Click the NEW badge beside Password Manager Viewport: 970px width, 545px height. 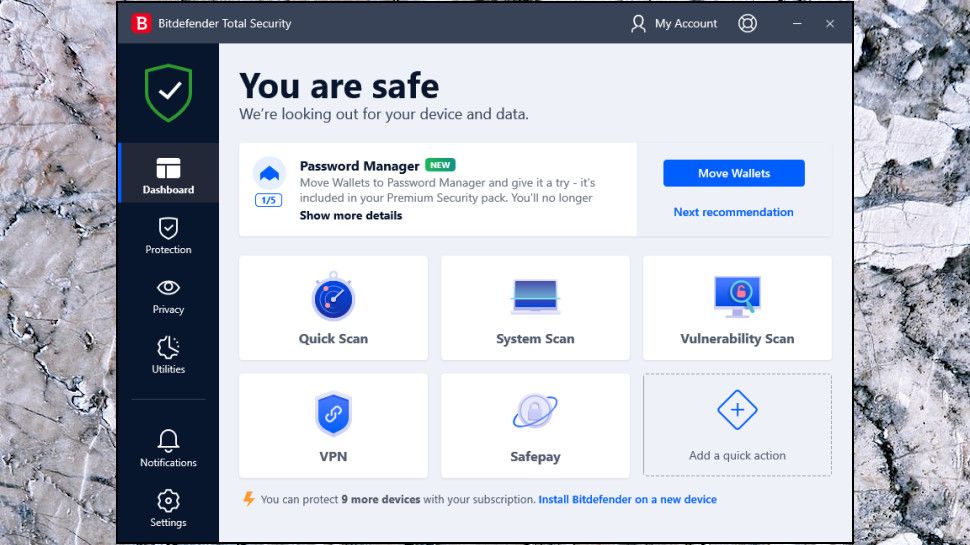[440, 165]
